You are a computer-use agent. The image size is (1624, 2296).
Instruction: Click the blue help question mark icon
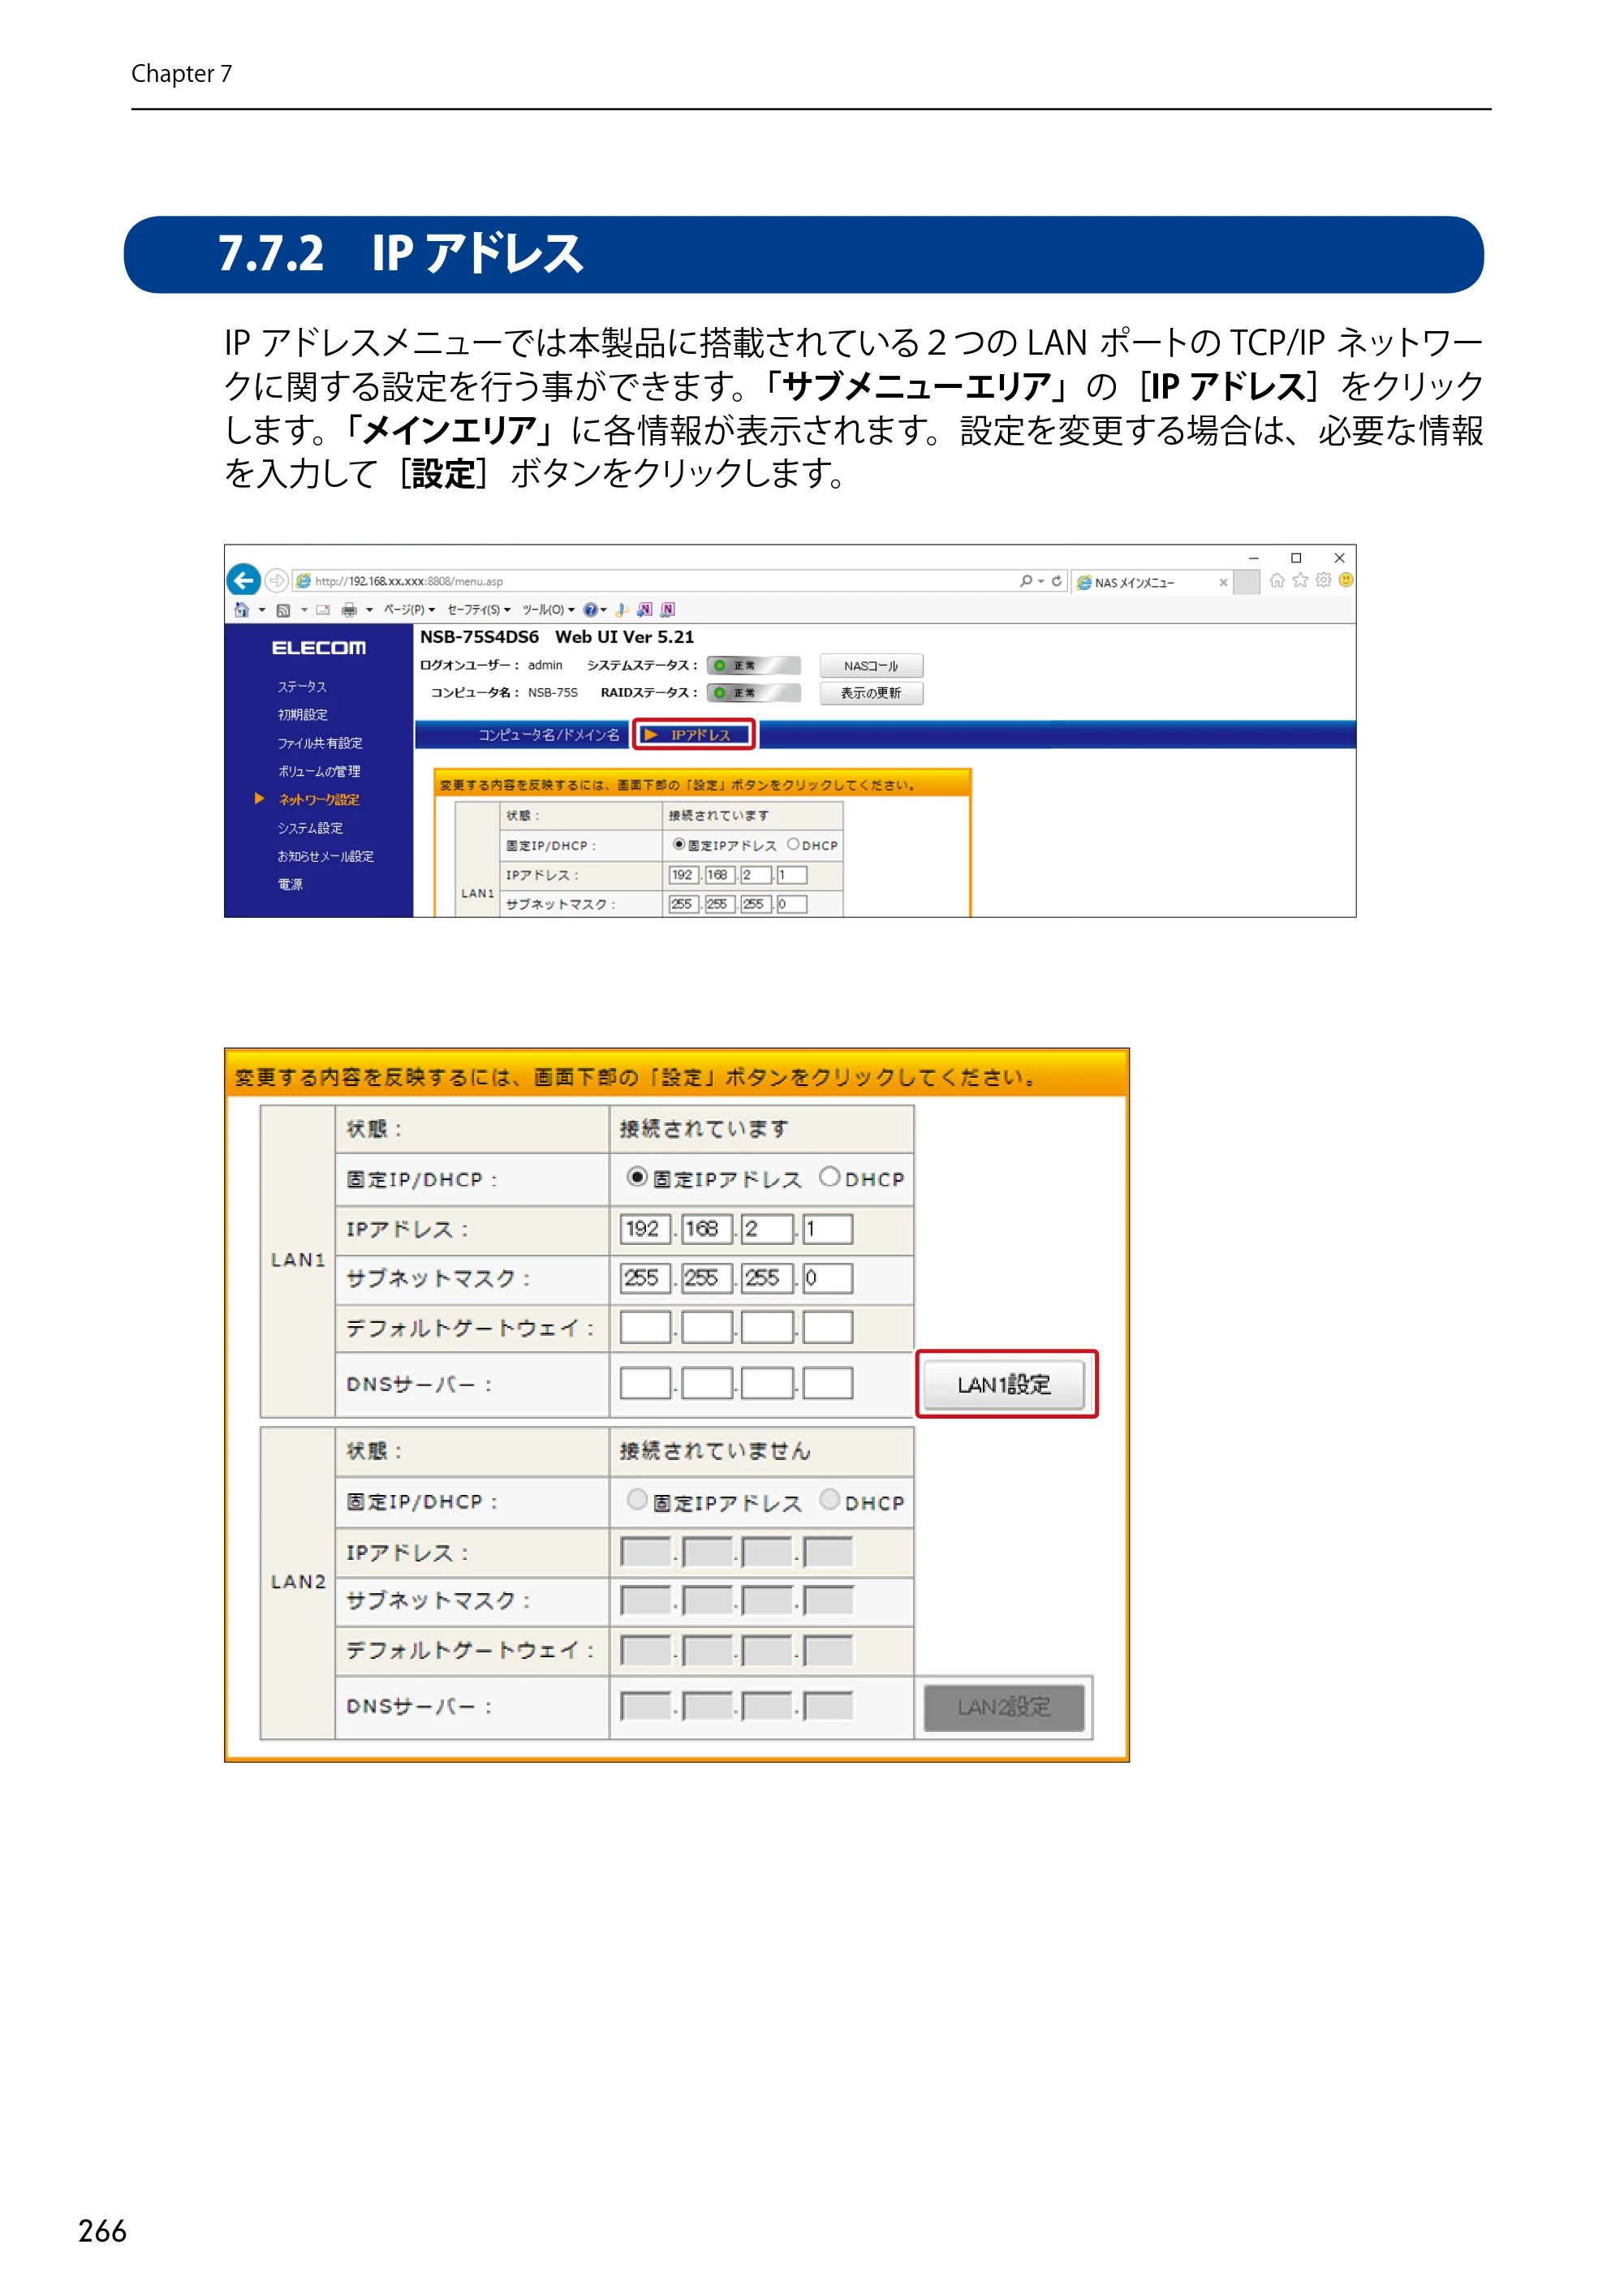coord(590,610)
